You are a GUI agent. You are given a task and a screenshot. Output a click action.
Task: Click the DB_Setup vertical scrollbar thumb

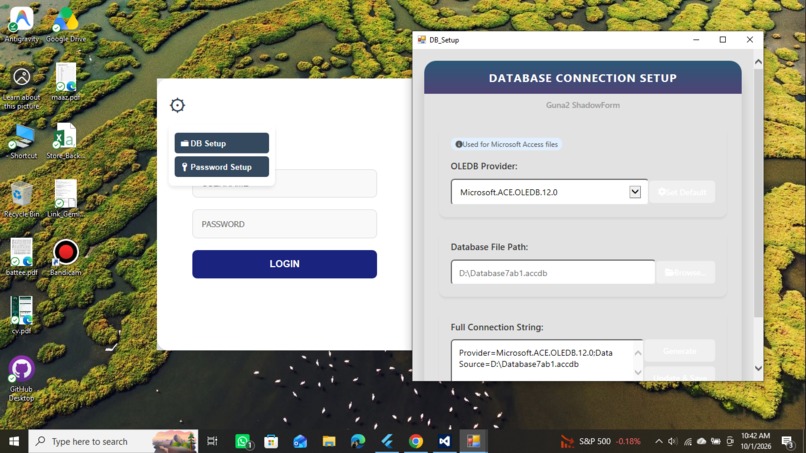pos(758,193)
